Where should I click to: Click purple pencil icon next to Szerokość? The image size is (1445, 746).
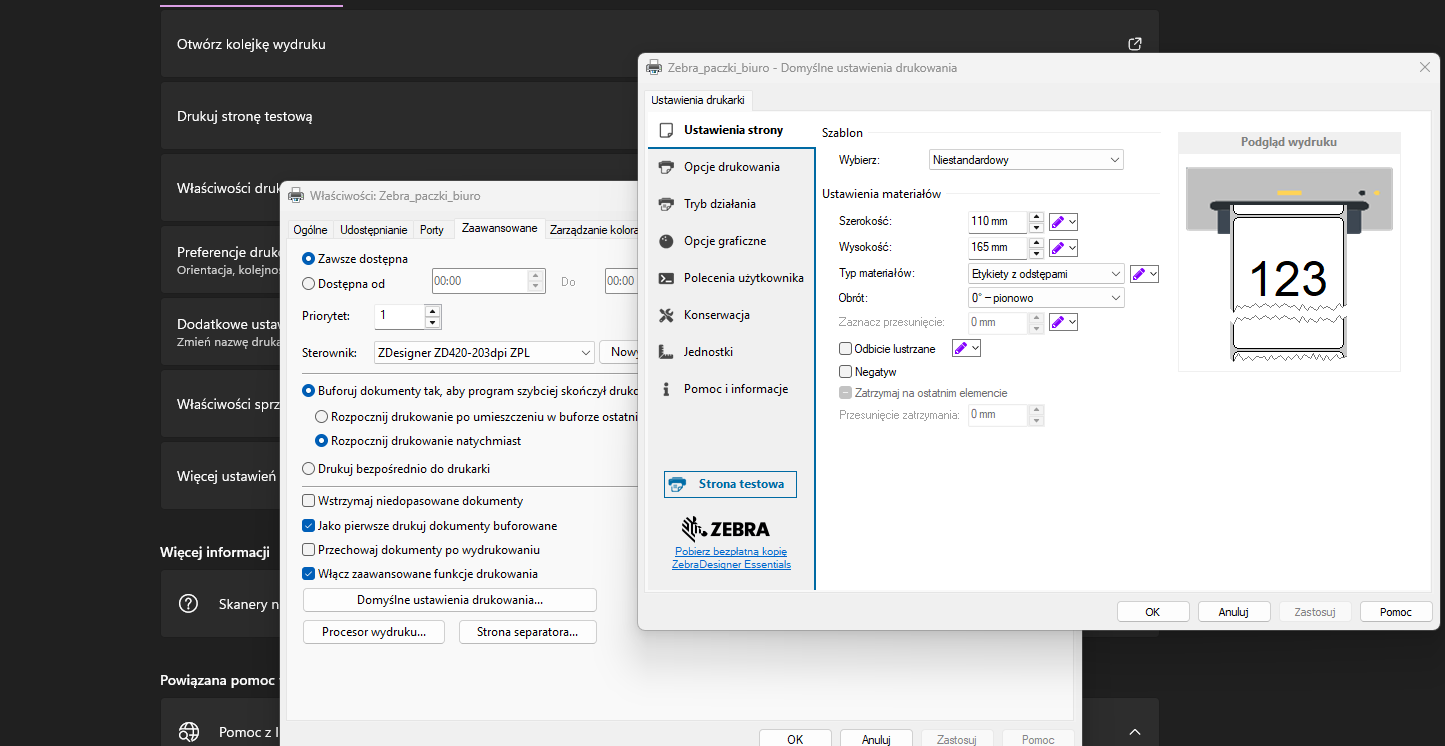[x=1057, y=221]
